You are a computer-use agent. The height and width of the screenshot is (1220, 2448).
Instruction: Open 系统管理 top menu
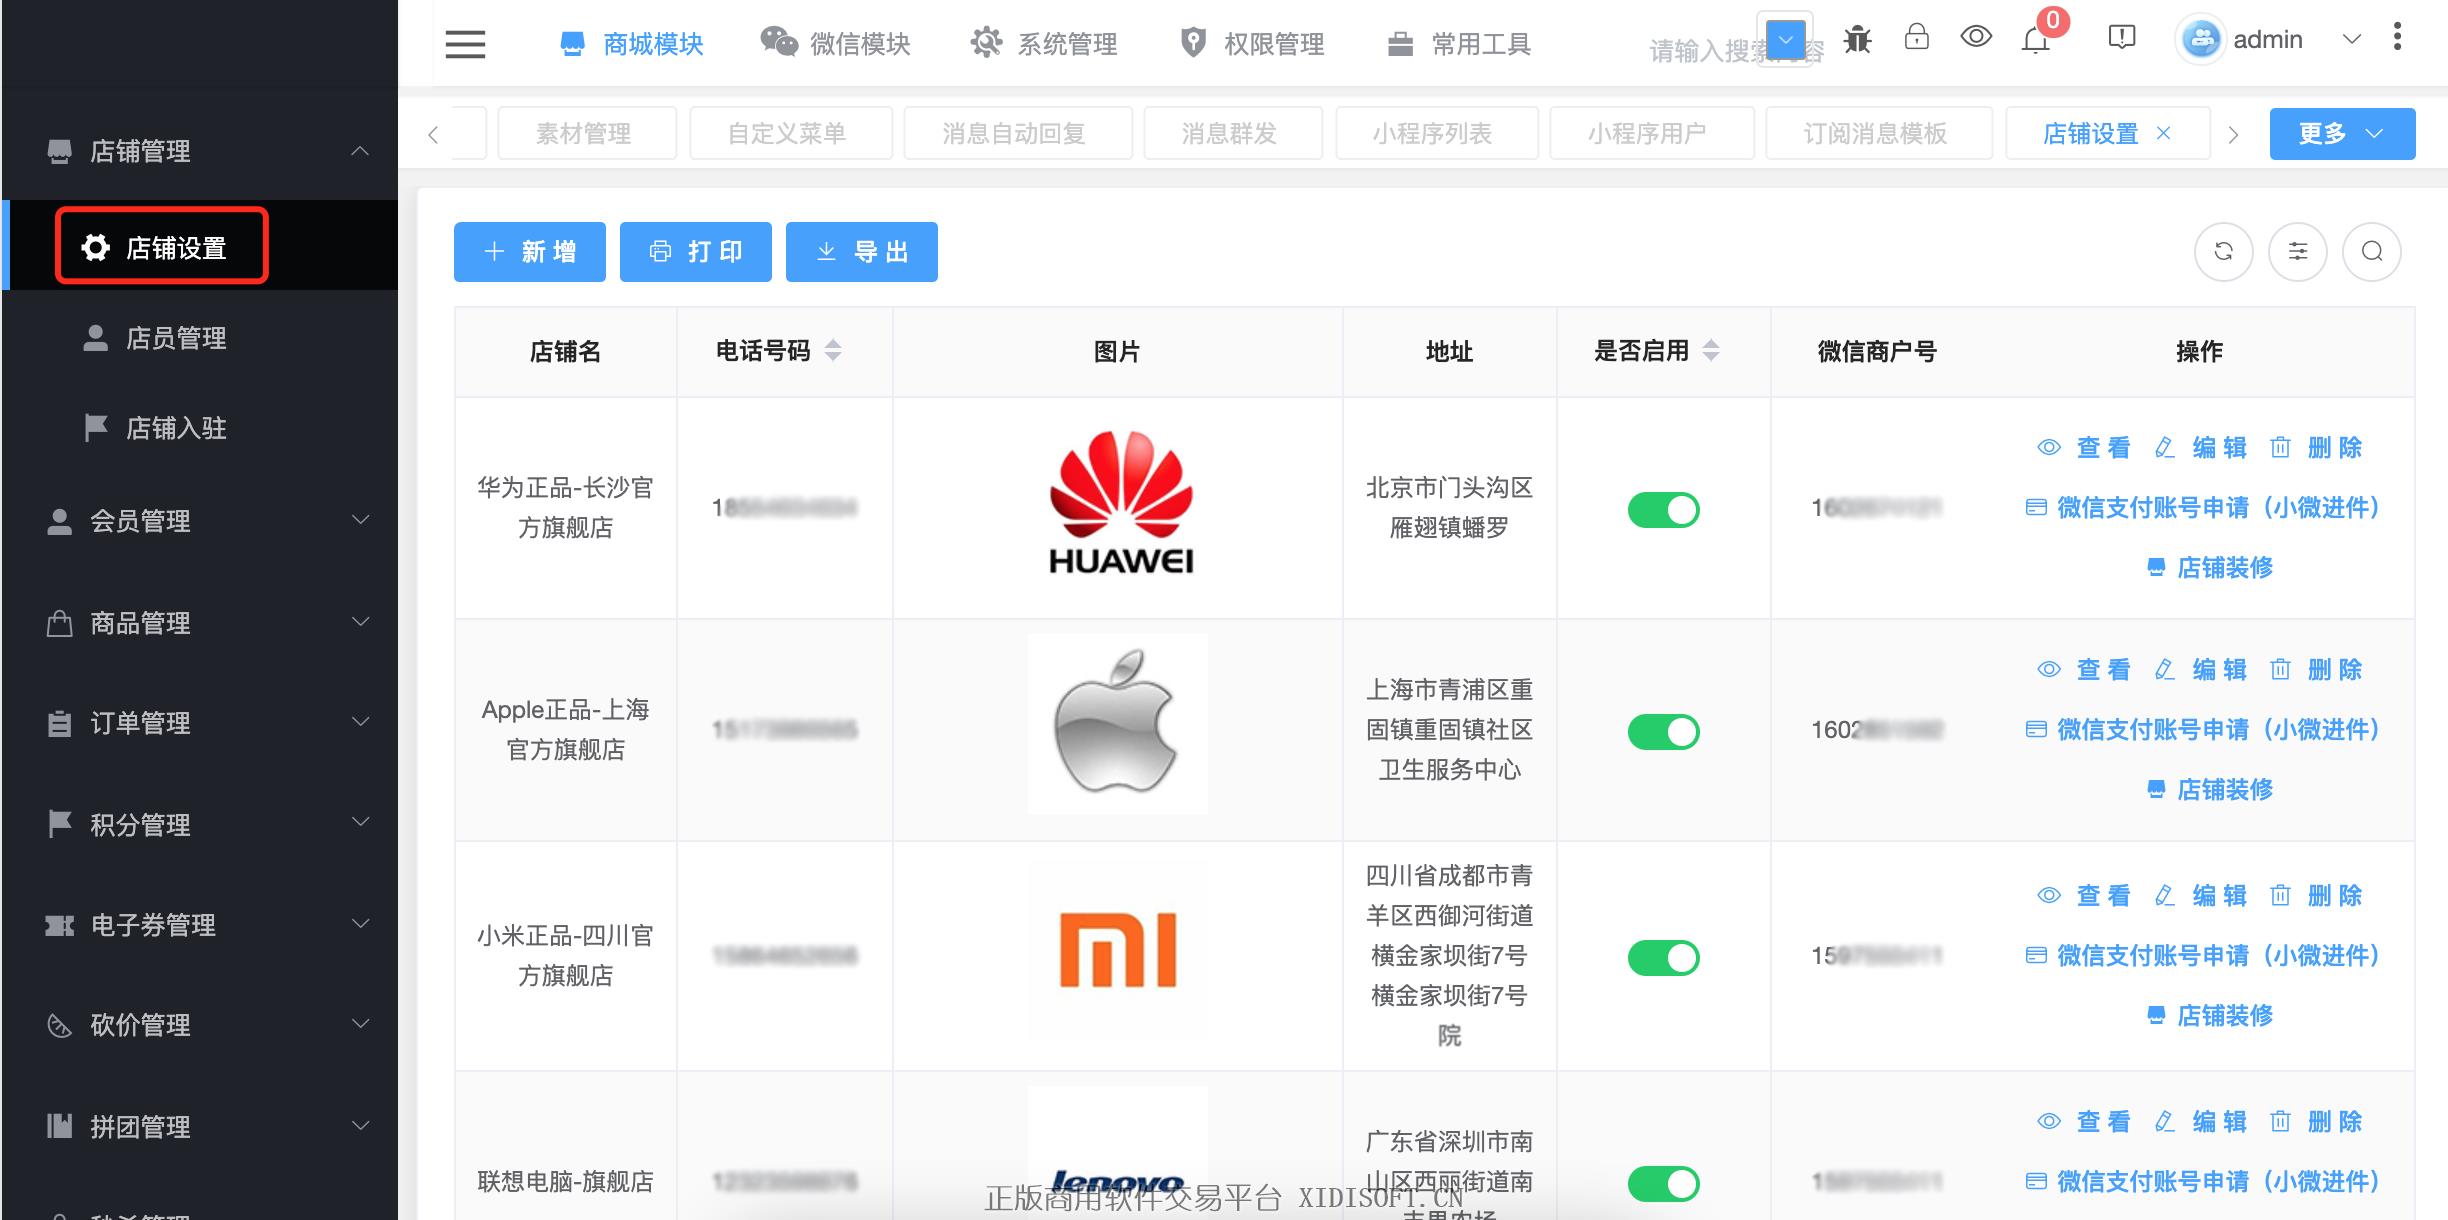pos(1044,44)
